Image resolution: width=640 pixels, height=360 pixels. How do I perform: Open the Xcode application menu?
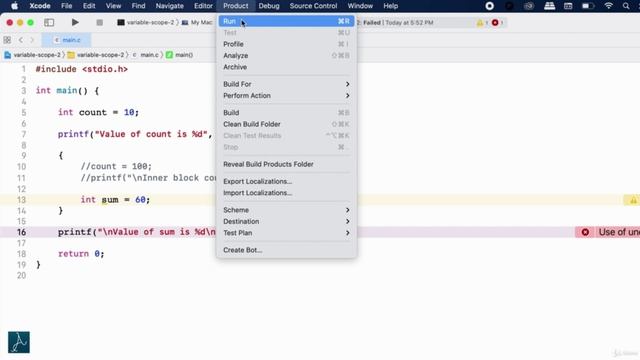tap(40, 6)
